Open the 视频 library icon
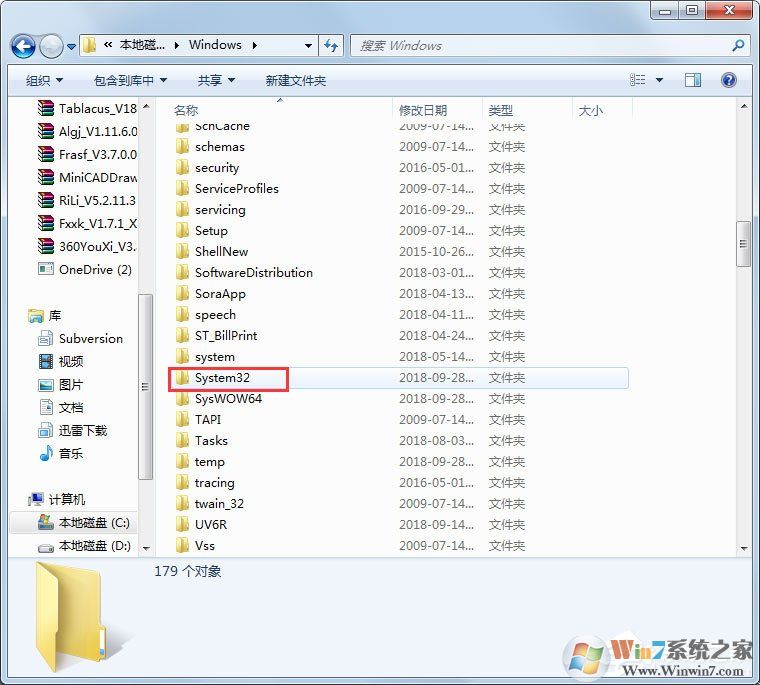 coord(46,361)
